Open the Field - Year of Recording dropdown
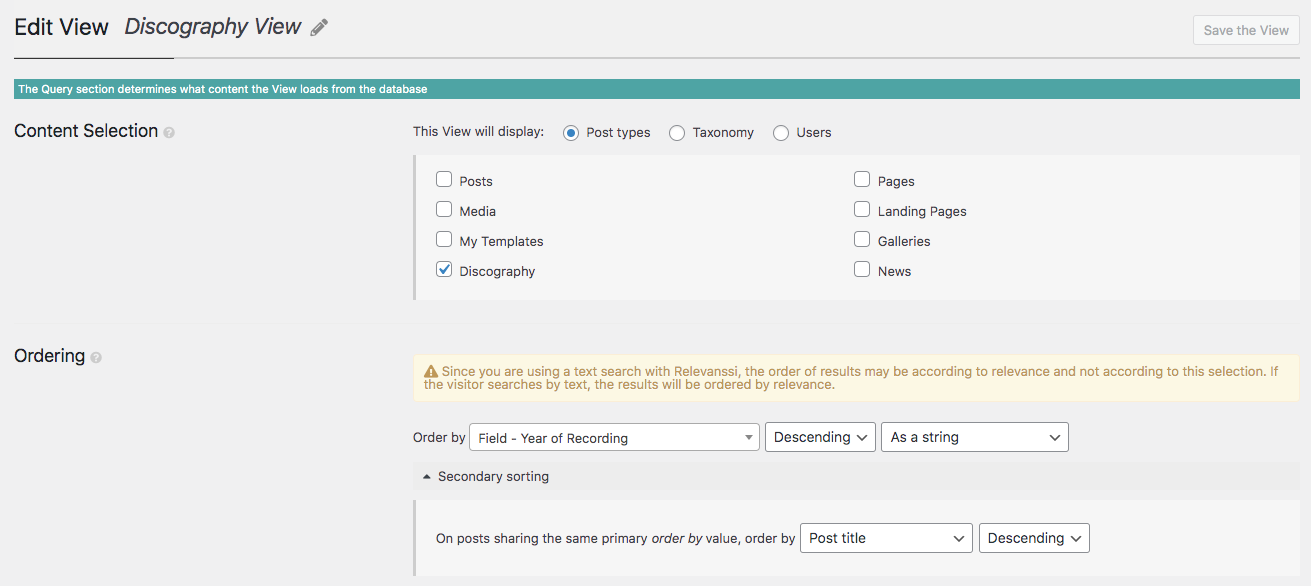Image resolution: width=1311 pixels, height=586 pixels. [x=614, y=437]
